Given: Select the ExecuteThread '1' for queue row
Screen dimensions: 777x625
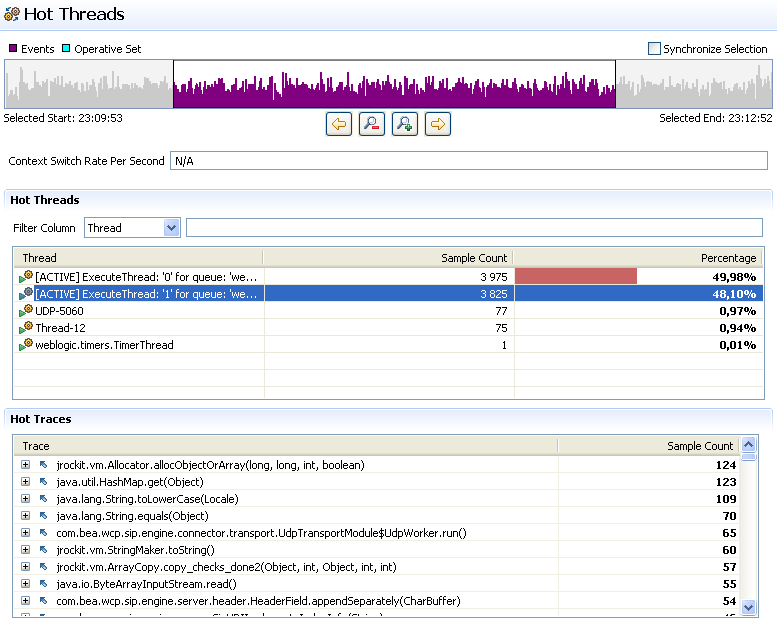Looking at the screenshot, I should point(388,293).
